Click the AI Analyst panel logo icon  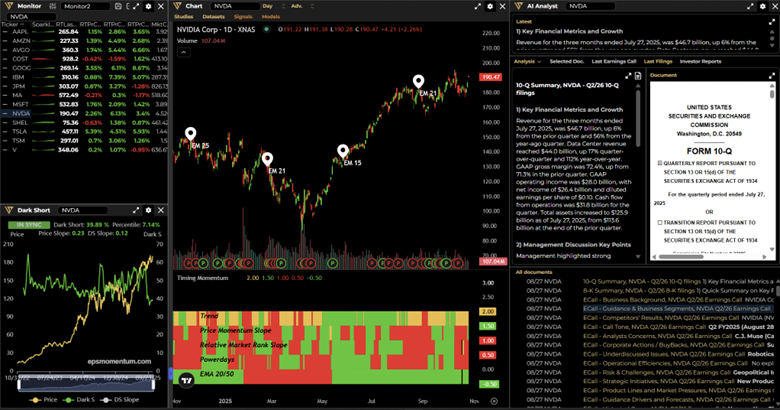coord(518,6)
